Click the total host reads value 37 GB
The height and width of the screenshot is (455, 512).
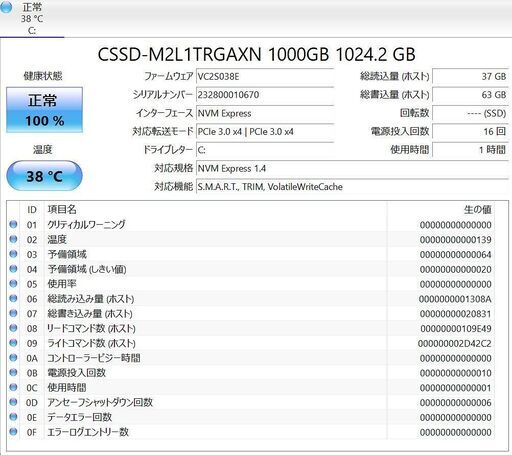(470, 77)
